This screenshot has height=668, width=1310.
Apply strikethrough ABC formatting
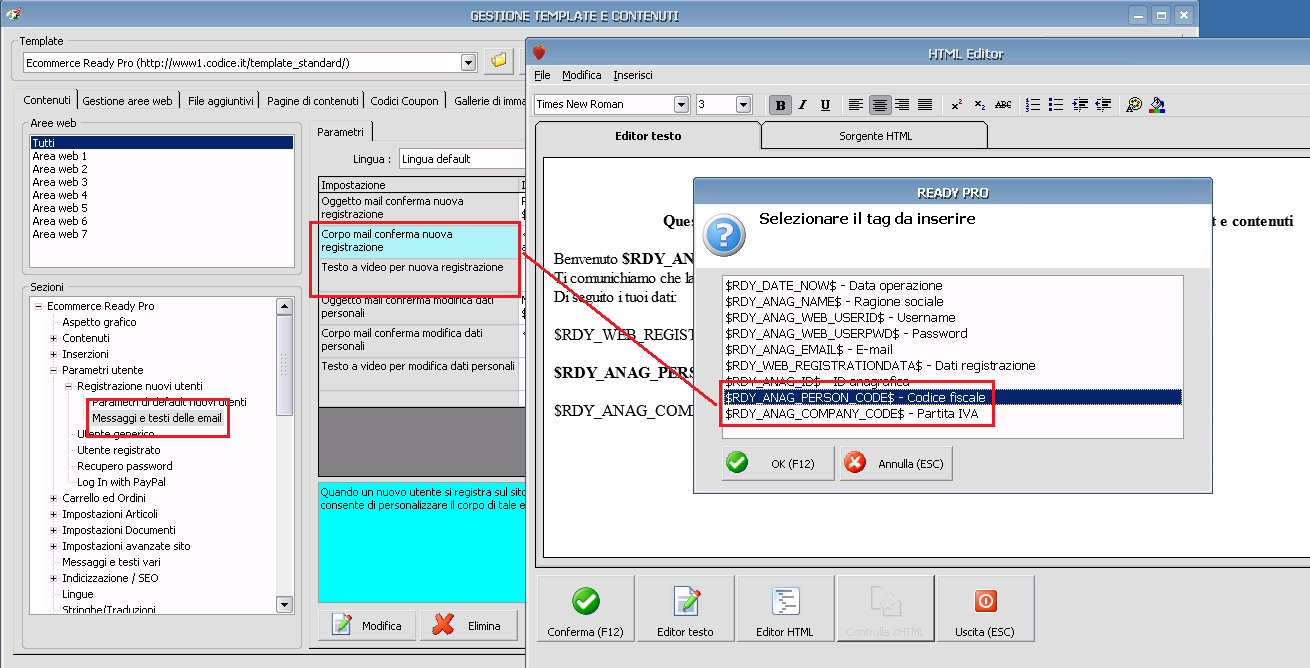pyautogui.click(x=1003, y=105)
